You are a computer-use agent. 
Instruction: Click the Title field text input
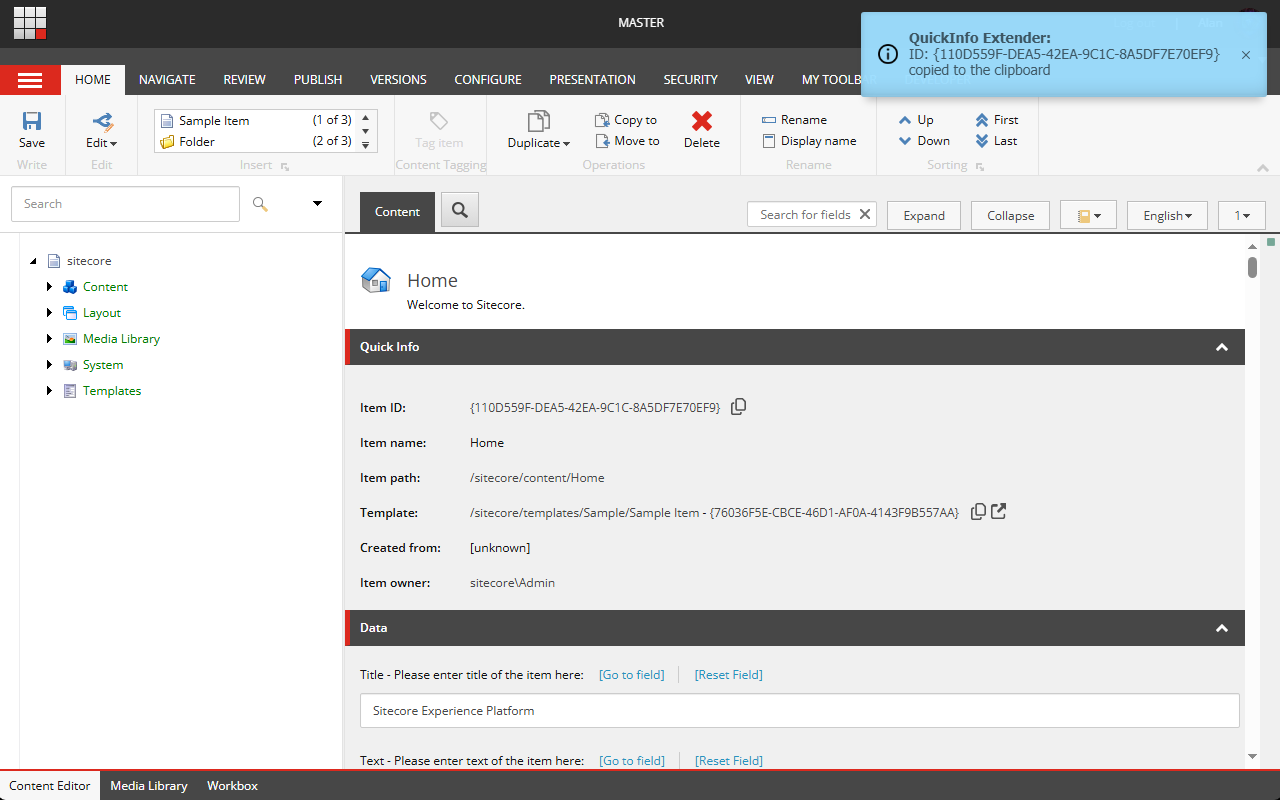pyautogui.click(x=799, y=711)
